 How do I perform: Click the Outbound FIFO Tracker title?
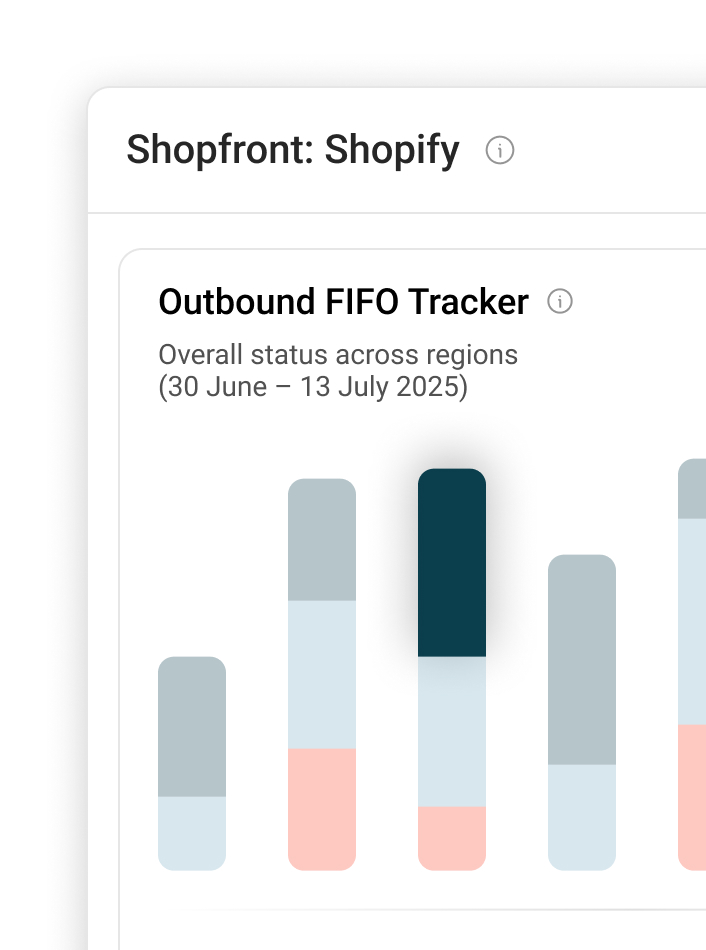[x=343, y=301]
